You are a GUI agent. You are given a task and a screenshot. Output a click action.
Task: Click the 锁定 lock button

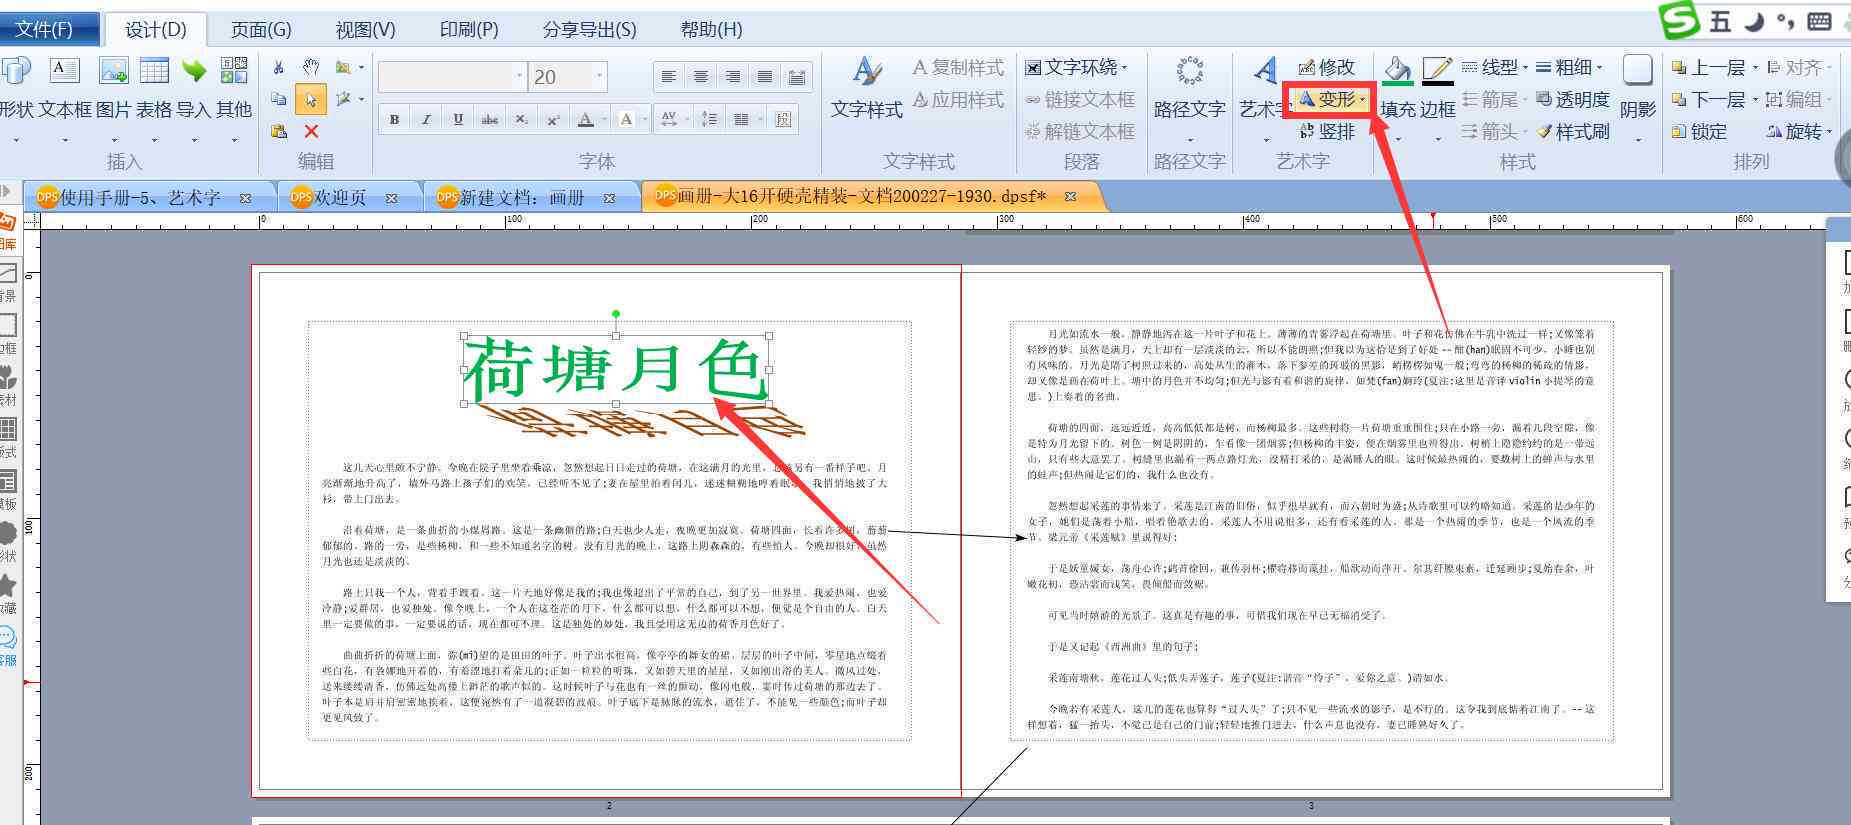point(1699,131)
